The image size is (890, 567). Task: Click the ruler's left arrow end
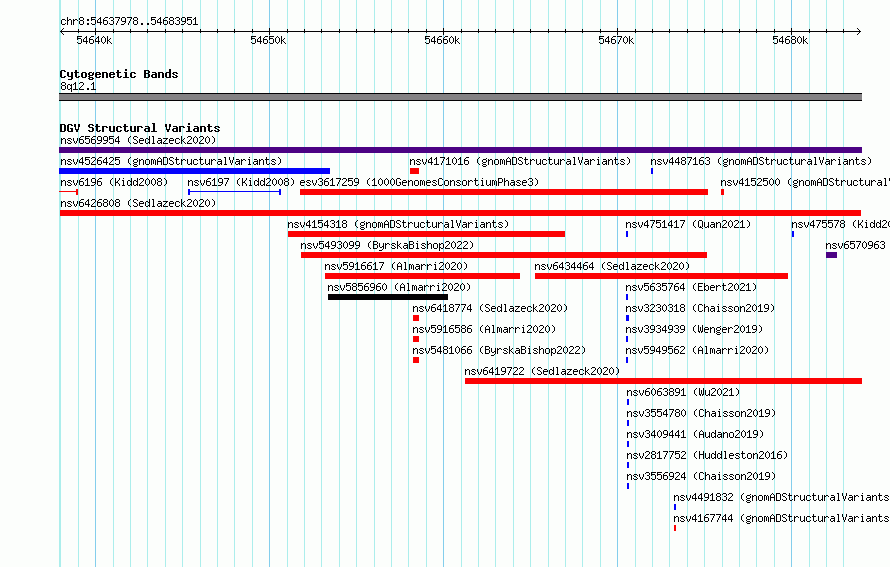click(x=62, y=32)
